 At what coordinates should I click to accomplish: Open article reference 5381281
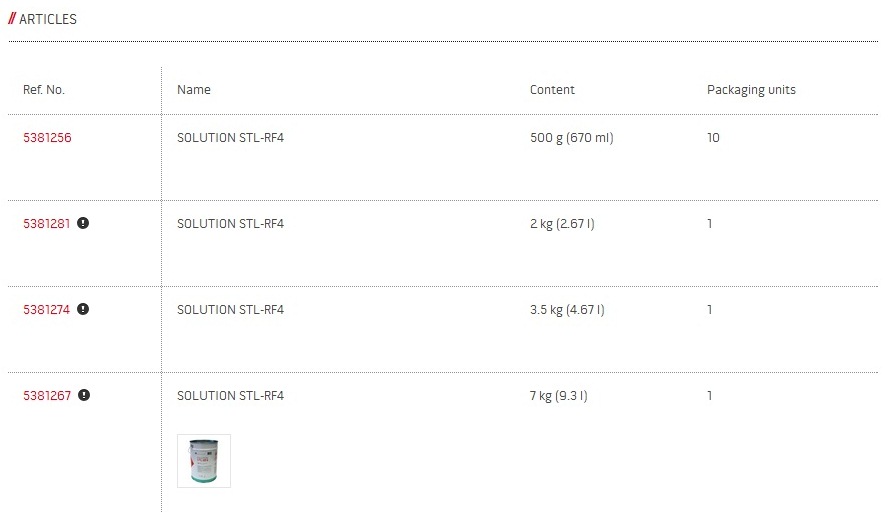tap(47, 224)
